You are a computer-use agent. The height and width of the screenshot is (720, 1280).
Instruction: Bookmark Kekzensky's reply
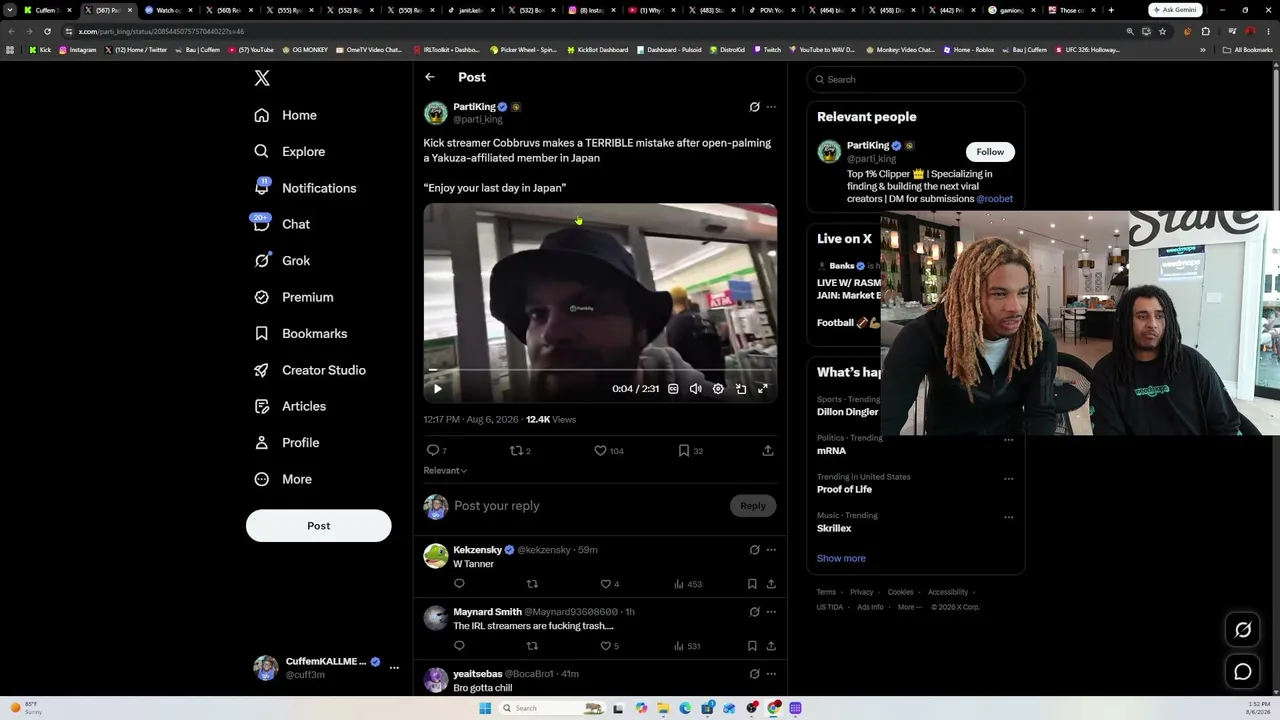(x=752, y=584)
